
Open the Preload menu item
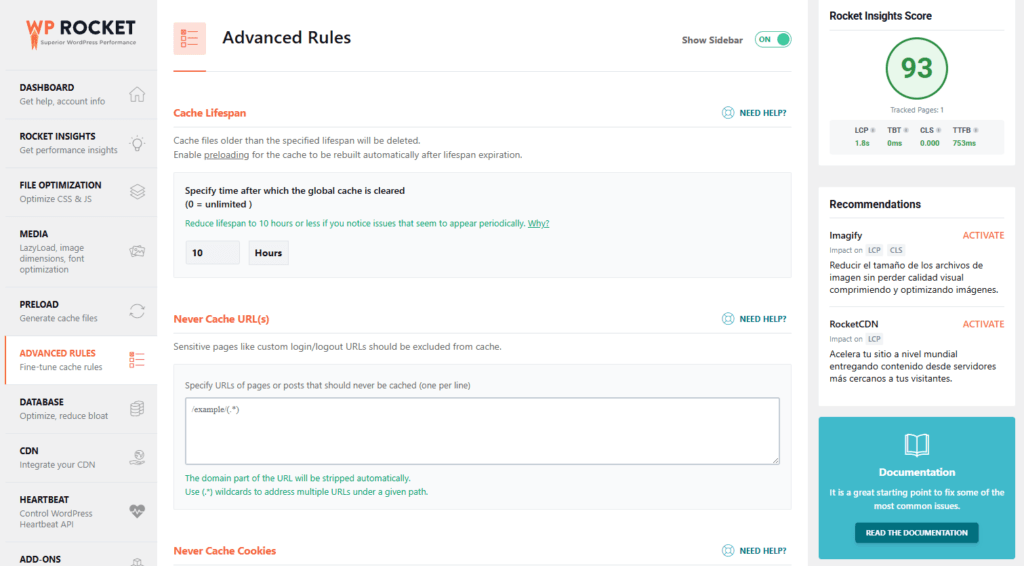[x=81, y=311]
